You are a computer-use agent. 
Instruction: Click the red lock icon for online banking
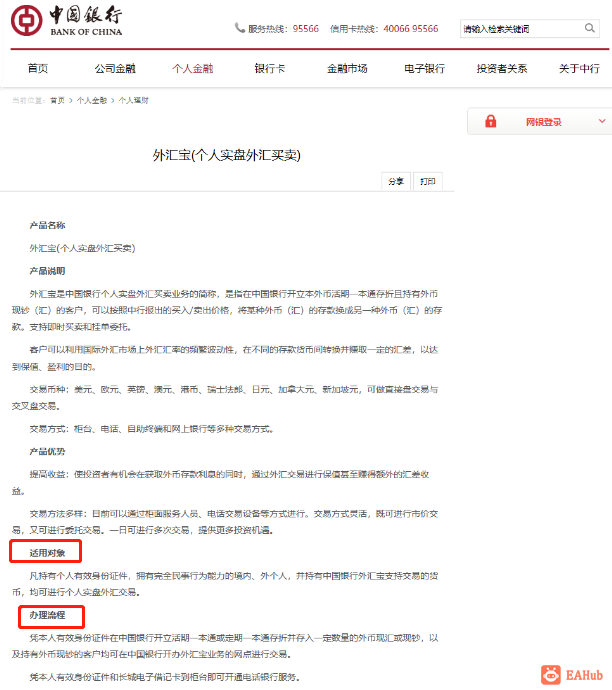pyautogui.click(x=491, y=121)
